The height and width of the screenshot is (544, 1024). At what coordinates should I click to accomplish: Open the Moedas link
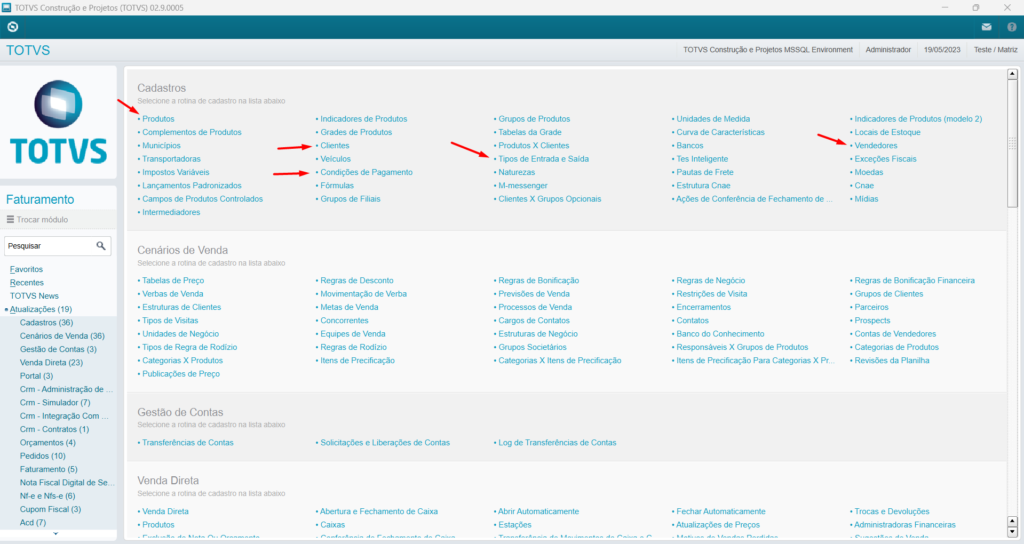869,172
